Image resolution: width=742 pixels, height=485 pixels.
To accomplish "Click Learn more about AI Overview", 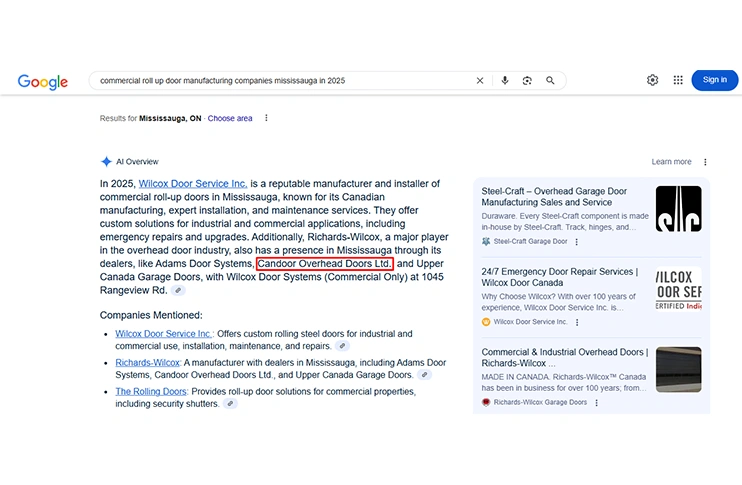I will [671, 162].
